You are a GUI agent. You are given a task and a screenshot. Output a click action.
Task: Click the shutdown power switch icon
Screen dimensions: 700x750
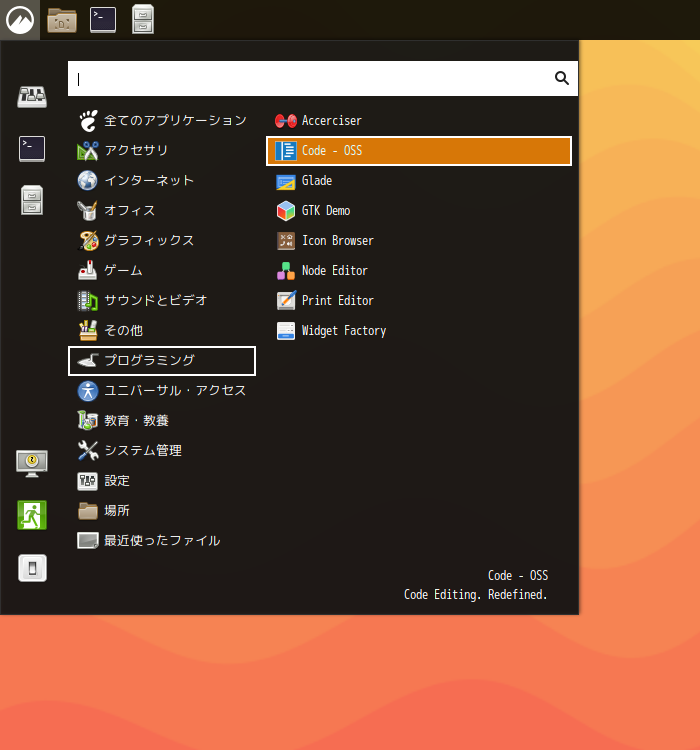tap(32, 568)
